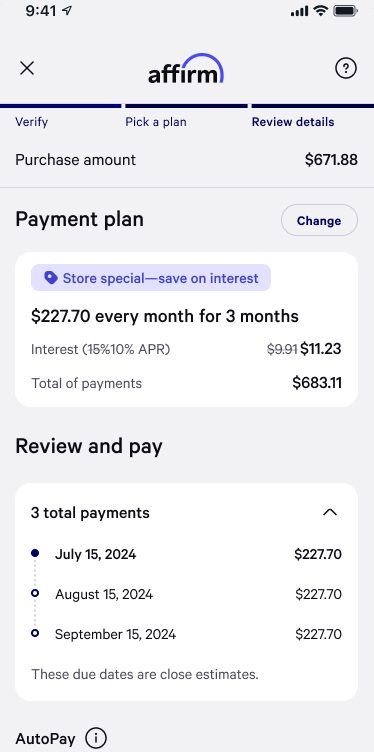Tap the cellular signal bars icon
The image size is (374, 752).
[299, 12]
